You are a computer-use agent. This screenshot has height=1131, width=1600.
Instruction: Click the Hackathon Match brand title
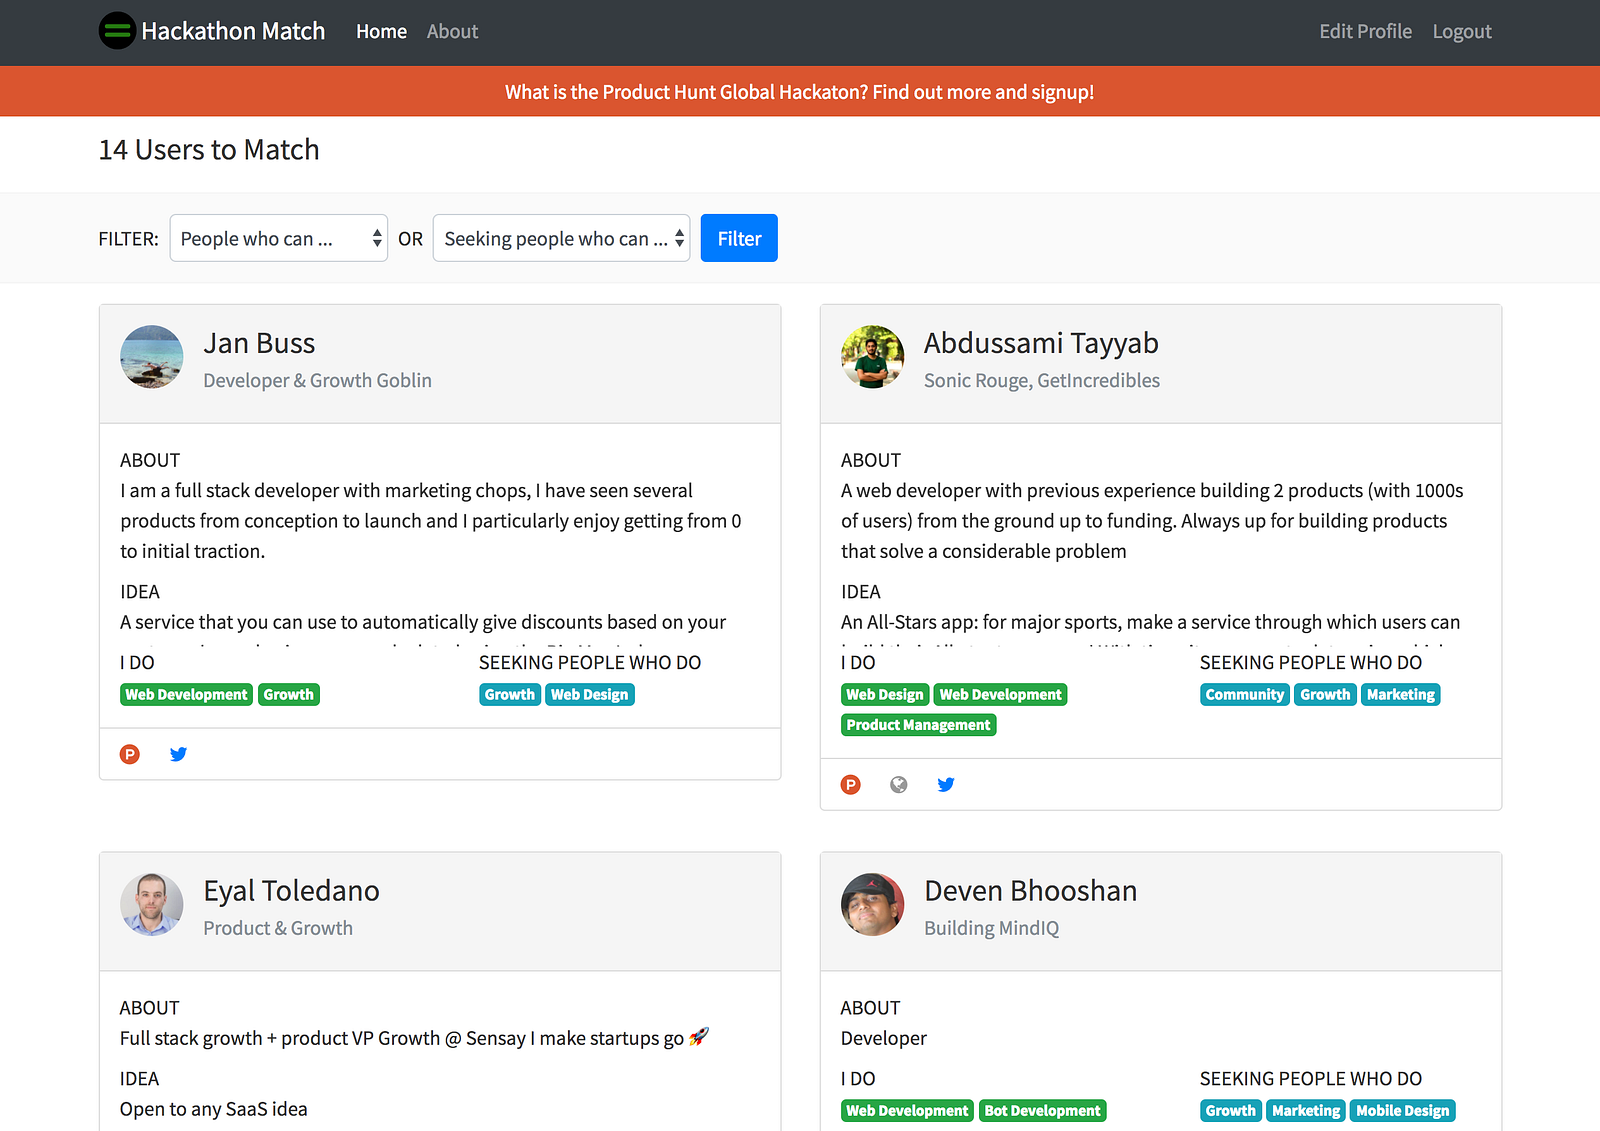tap(233, 31)
